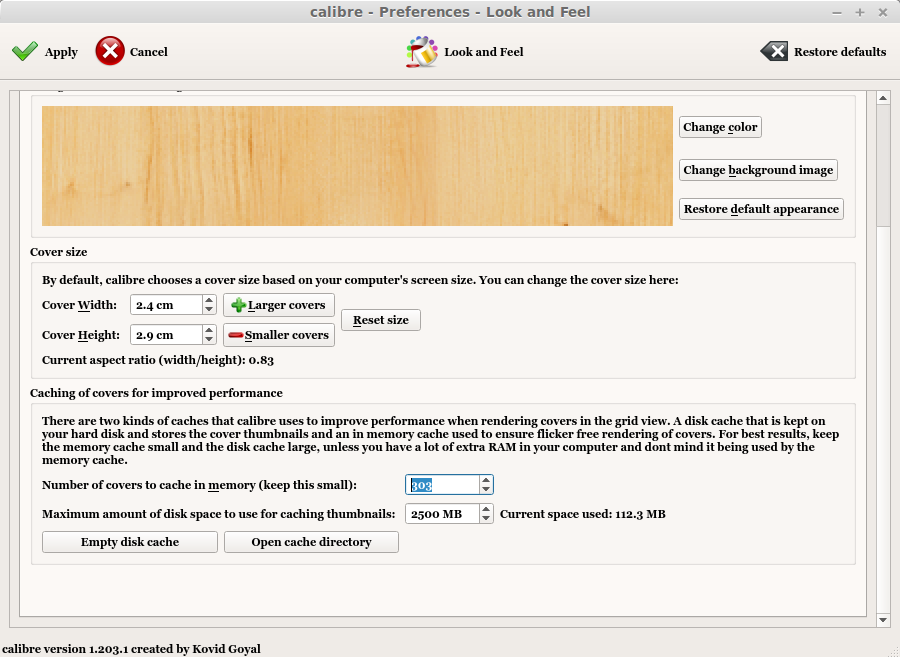The width and height of the screenshot is (900, 657).
Task: Click the Cover Height input field
Action: pyautogui.click(x=166, y=335)
